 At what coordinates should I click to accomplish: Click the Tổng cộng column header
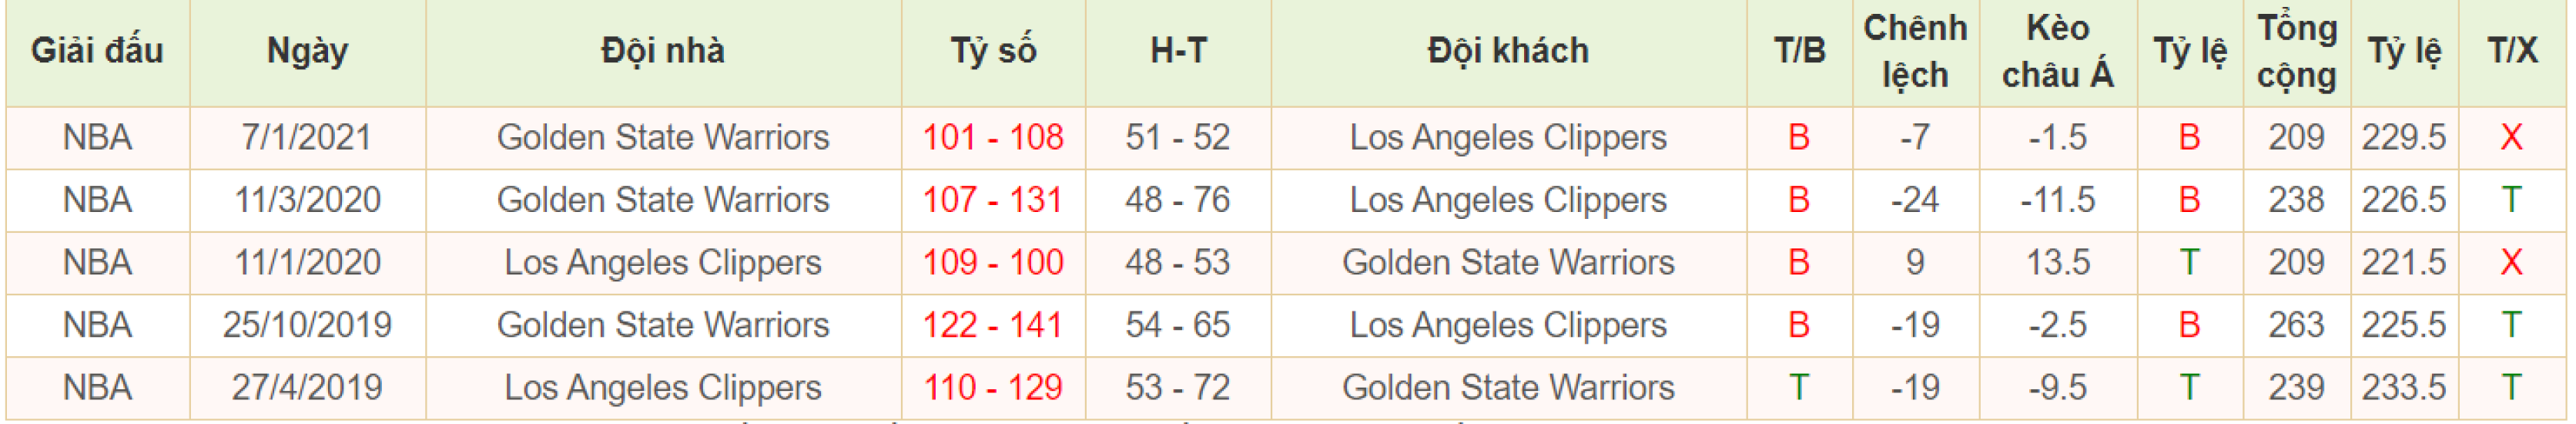2296,51
